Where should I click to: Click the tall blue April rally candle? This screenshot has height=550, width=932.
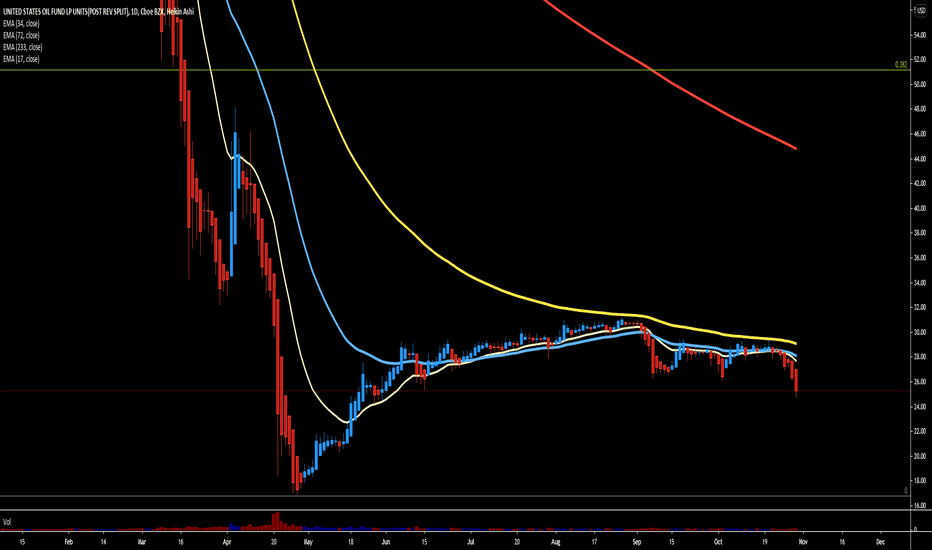pyautogui.click(x=235, y=188)
